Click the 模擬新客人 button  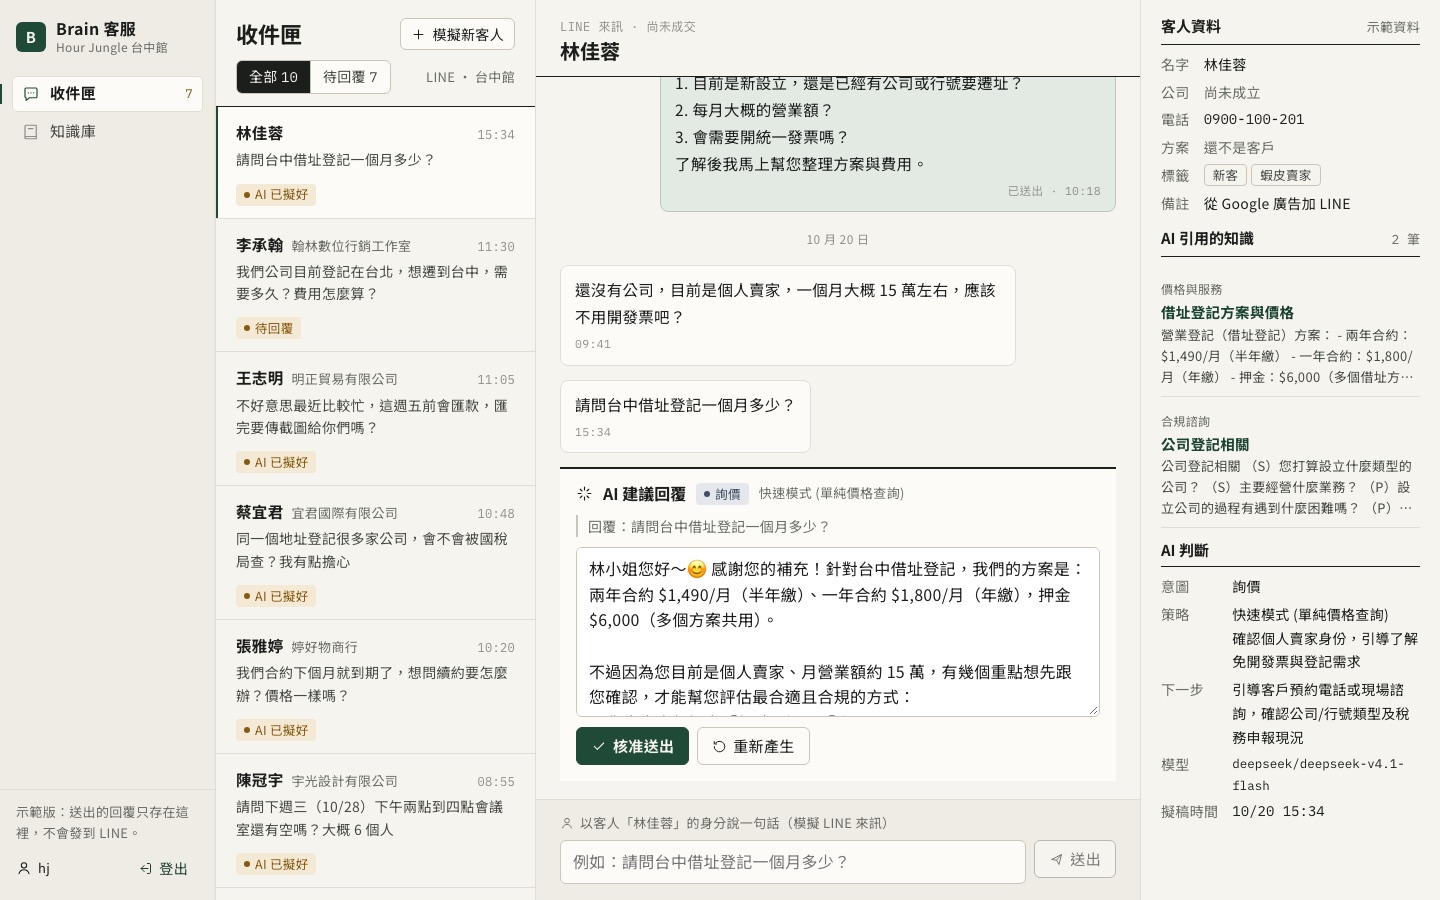click(x=457, y=34)
